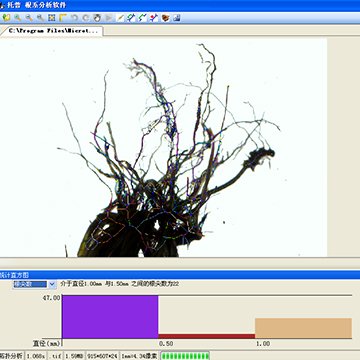360x360 pixels.
Task: Click the '1.59MB' status bar entry
Action: point(75,356)
